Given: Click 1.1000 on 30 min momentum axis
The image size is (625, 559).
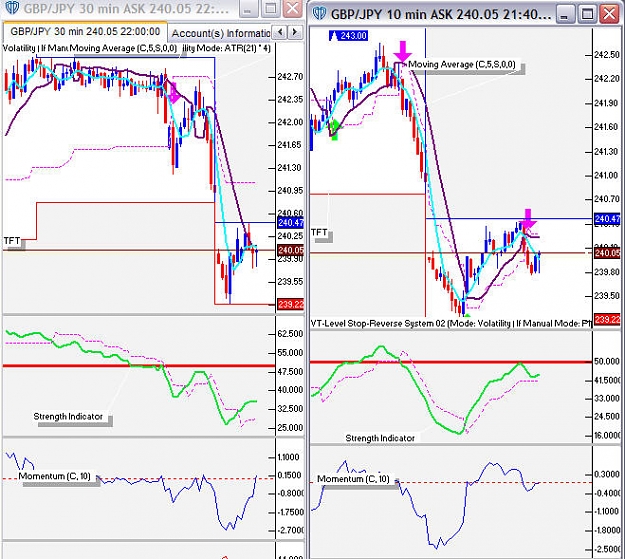Looking at the screenshot, I should coord(289,457).
